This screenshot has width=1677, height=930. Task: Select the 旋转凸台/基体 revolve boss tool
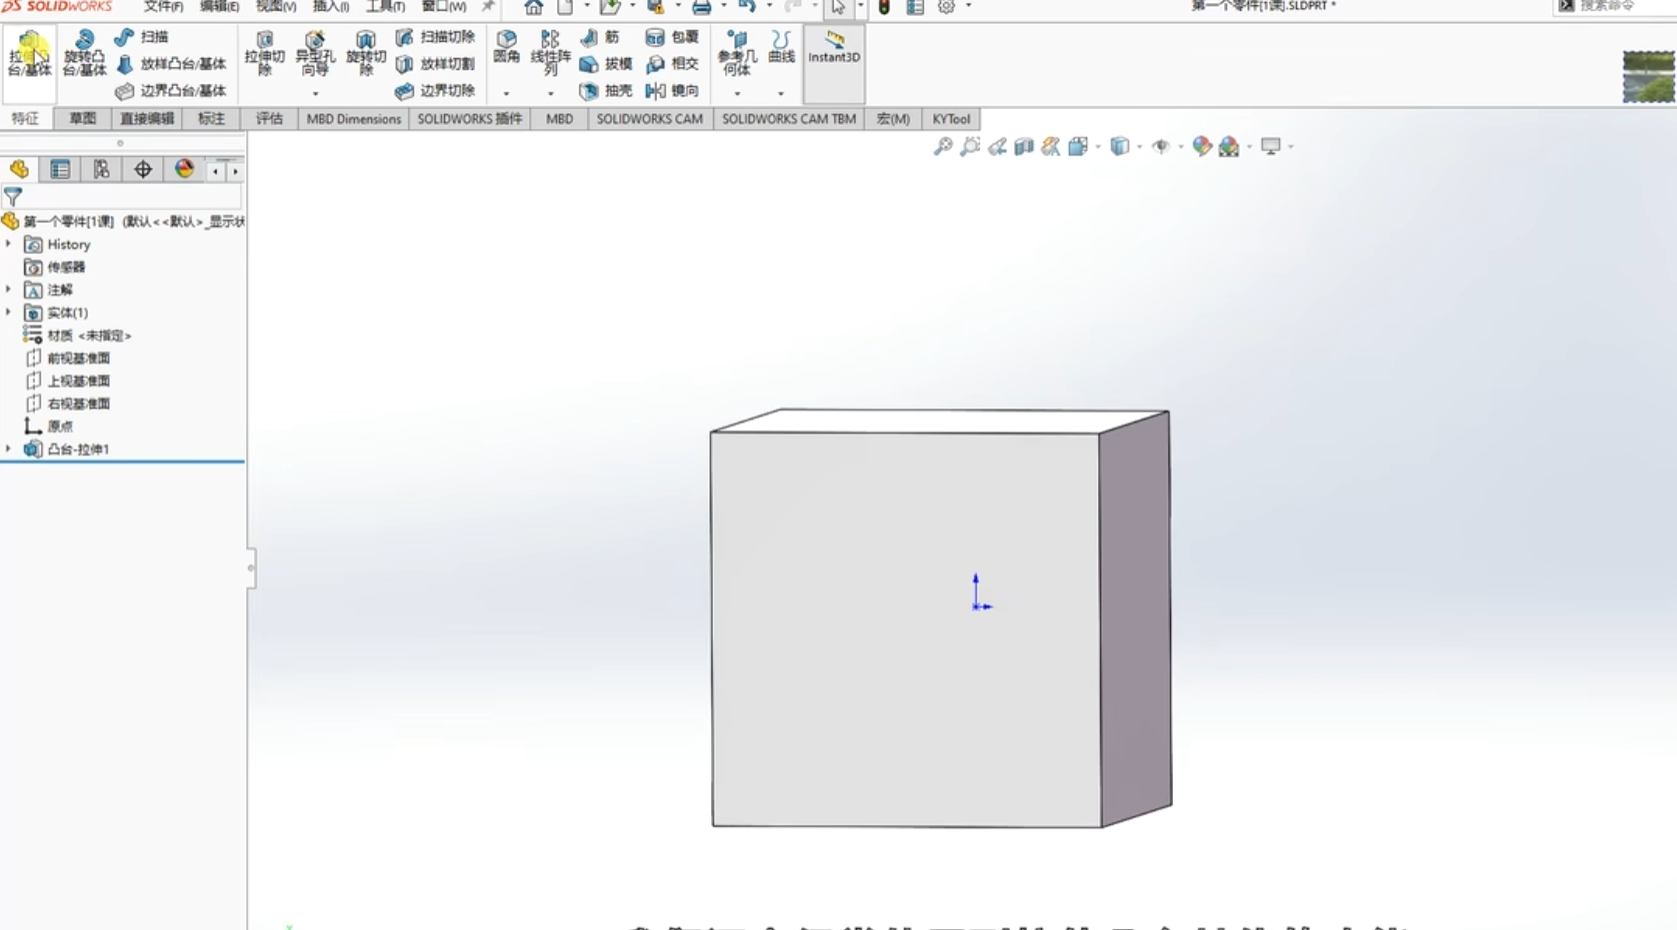click(x=84, y=52)
